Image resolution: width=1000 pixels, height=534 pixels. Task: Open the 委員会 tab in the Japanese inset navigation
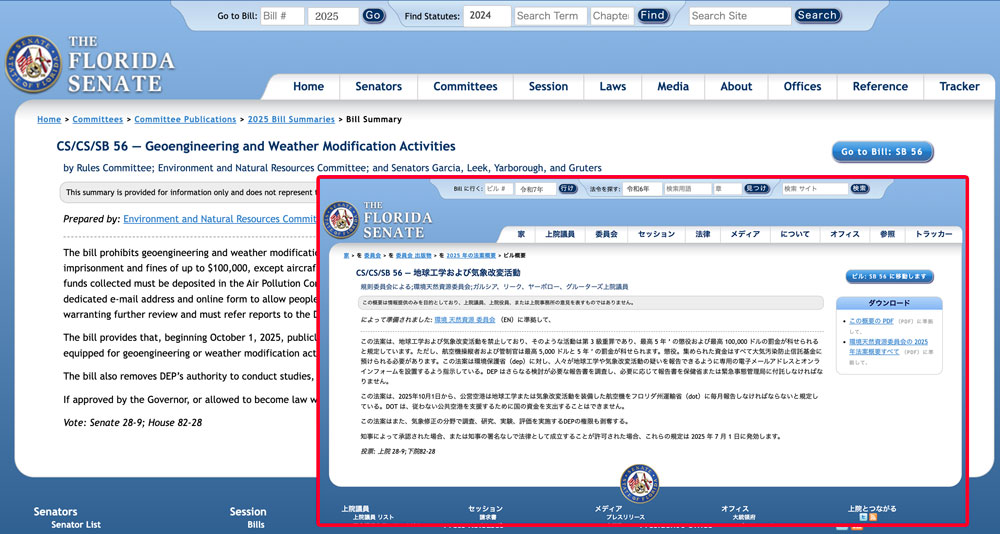click(x=606, y=234)
